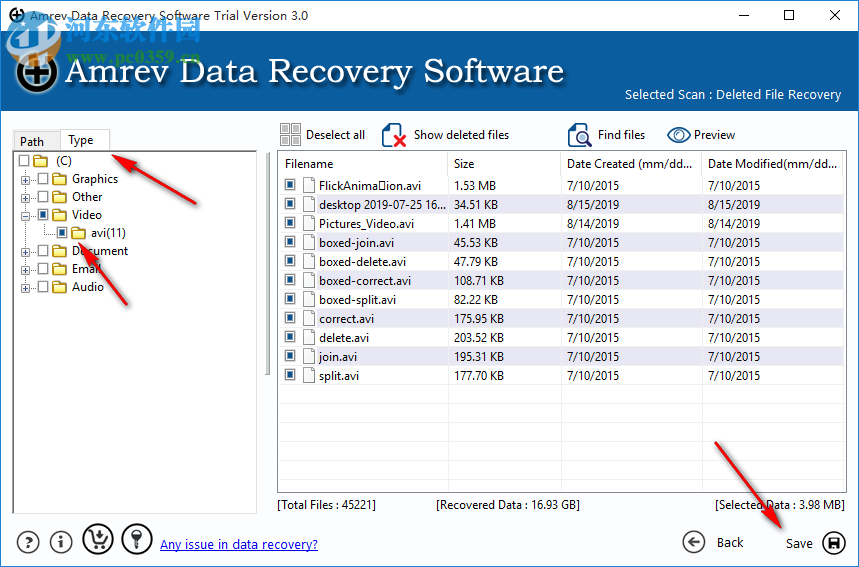Image resolution: width=859 pixels, height=567 pixels.
Task: Click the file icon of correct.avi
Action: (310, 318)
